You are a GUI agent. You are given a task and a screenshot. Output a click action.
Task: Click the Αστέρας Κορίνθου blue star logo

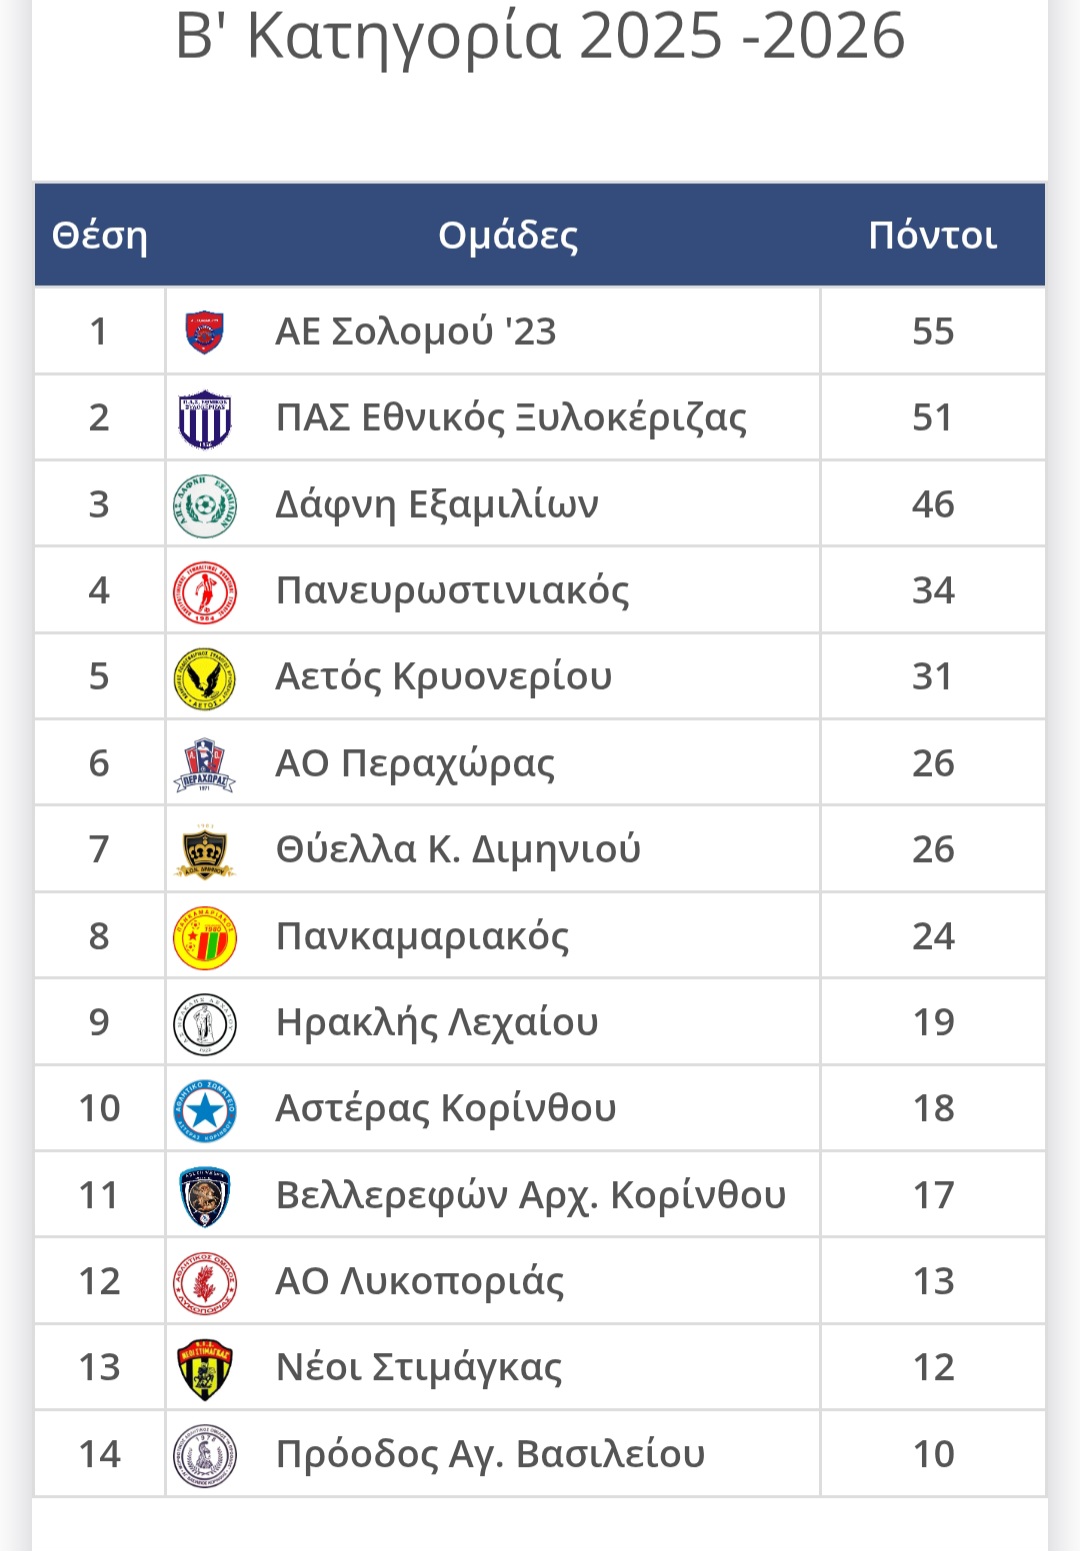(x=205, y=1110)
